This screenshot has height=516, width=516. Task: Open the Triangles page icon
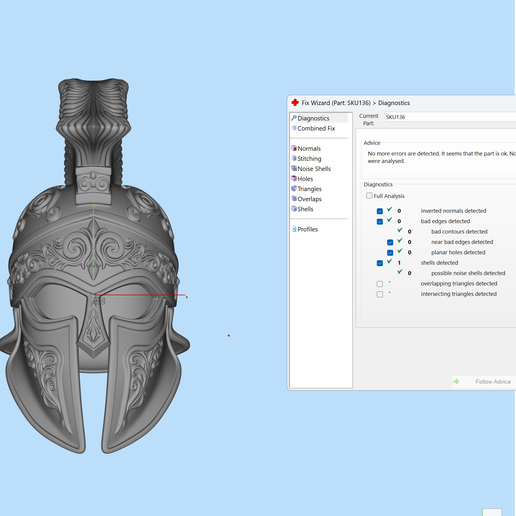coord(294,189)
